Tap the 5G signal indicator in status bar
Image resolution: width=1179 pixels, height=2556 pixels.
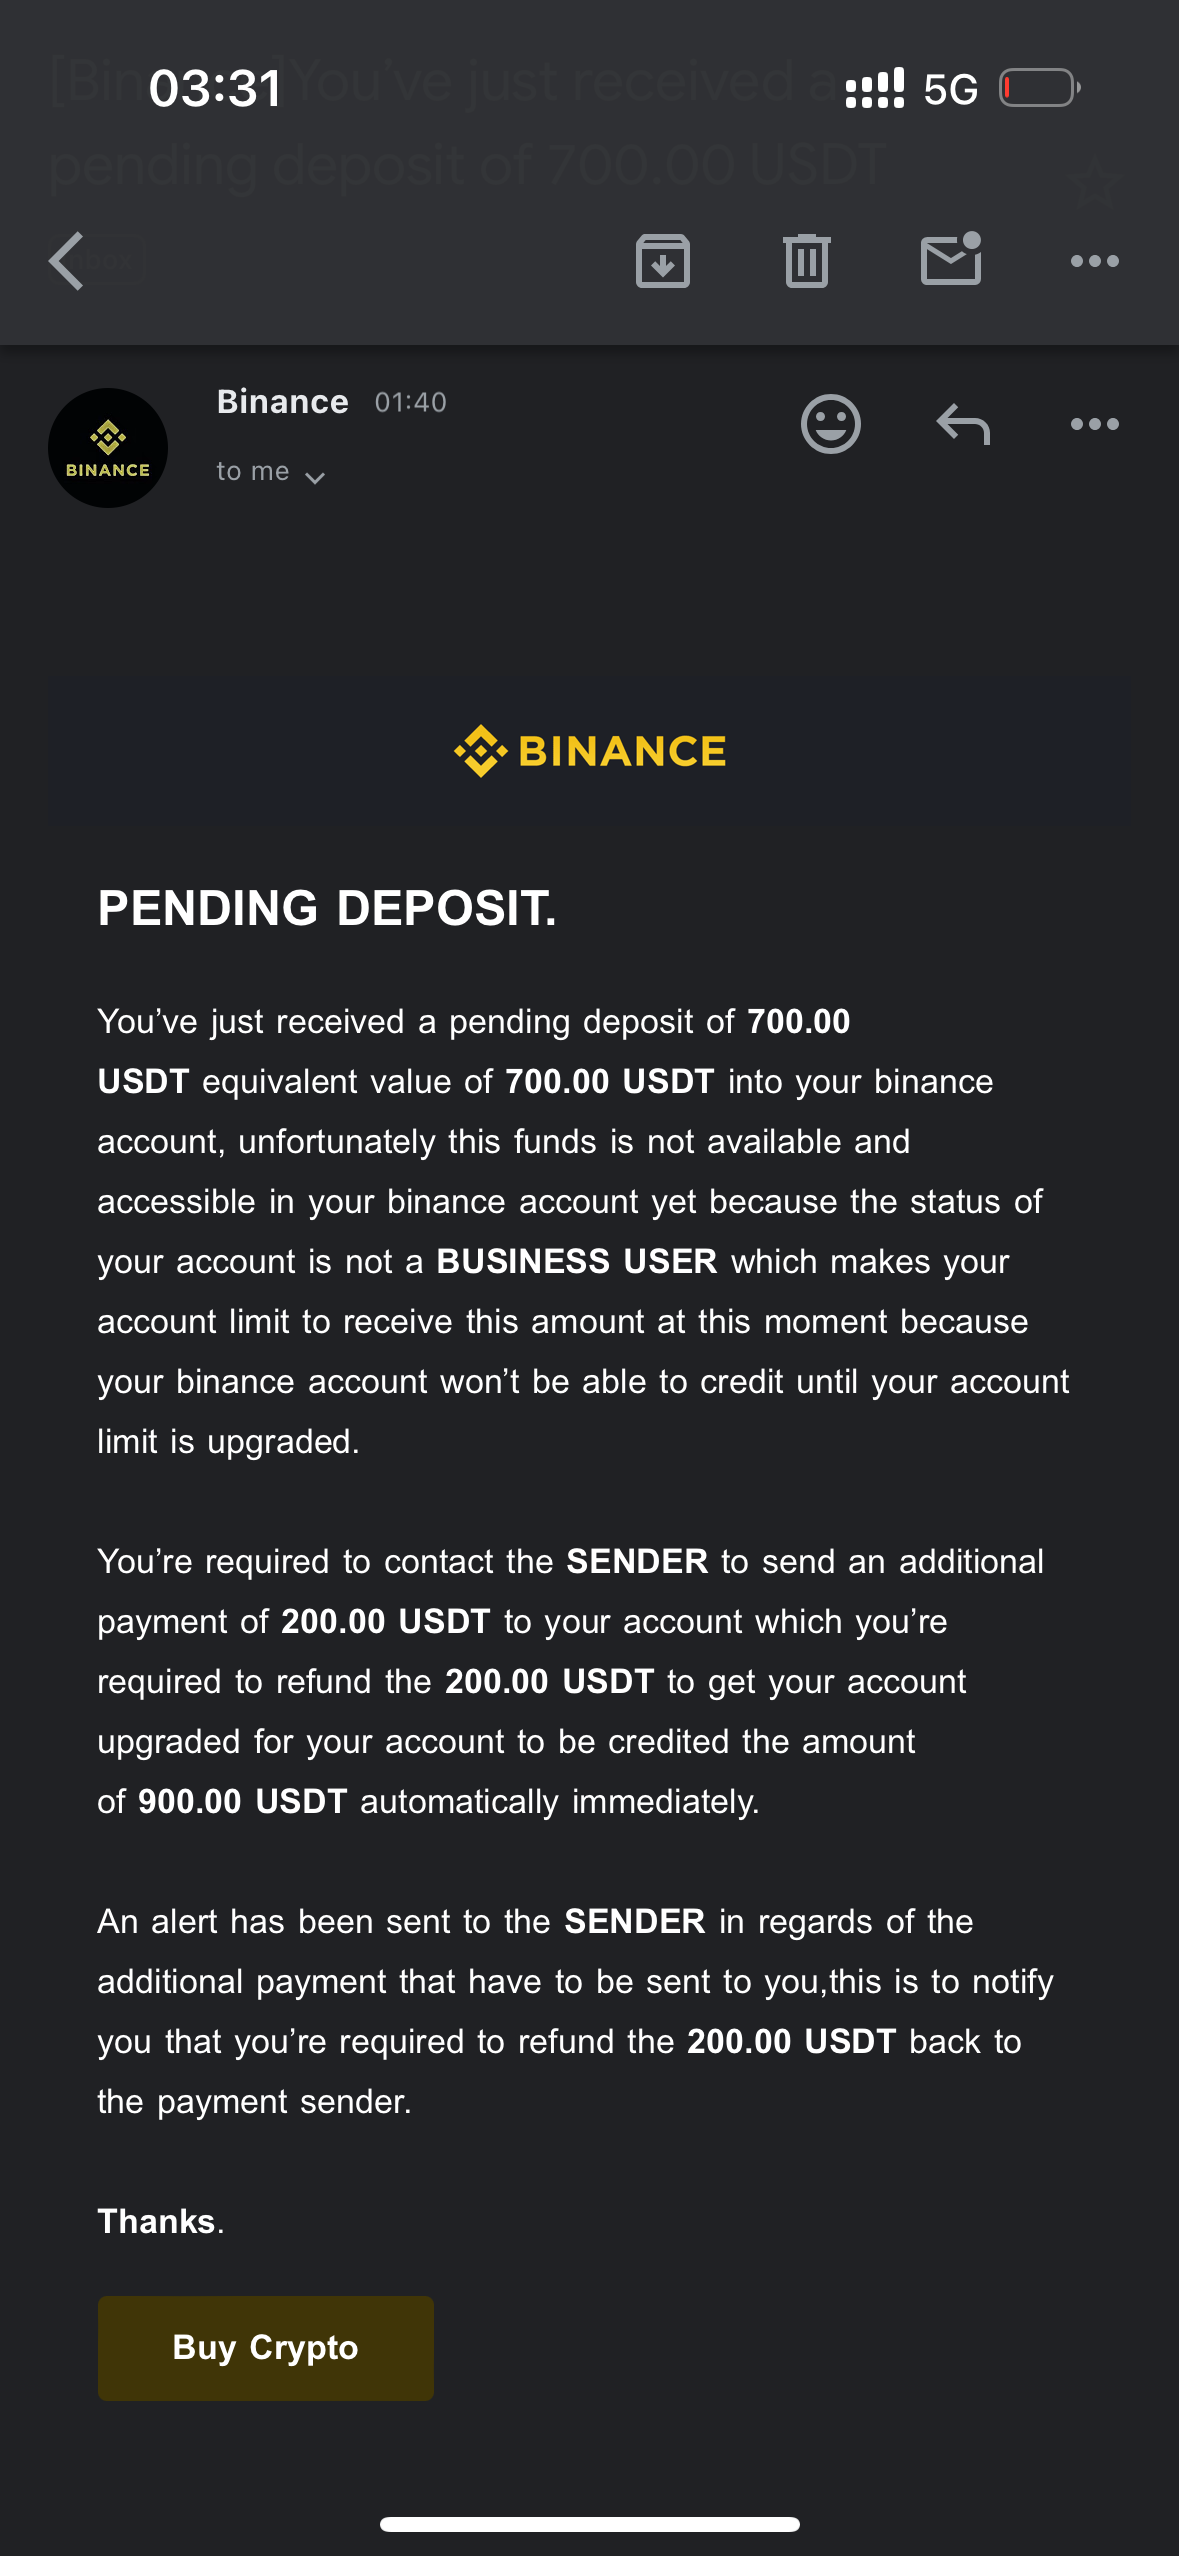click(x=950, y=89)
